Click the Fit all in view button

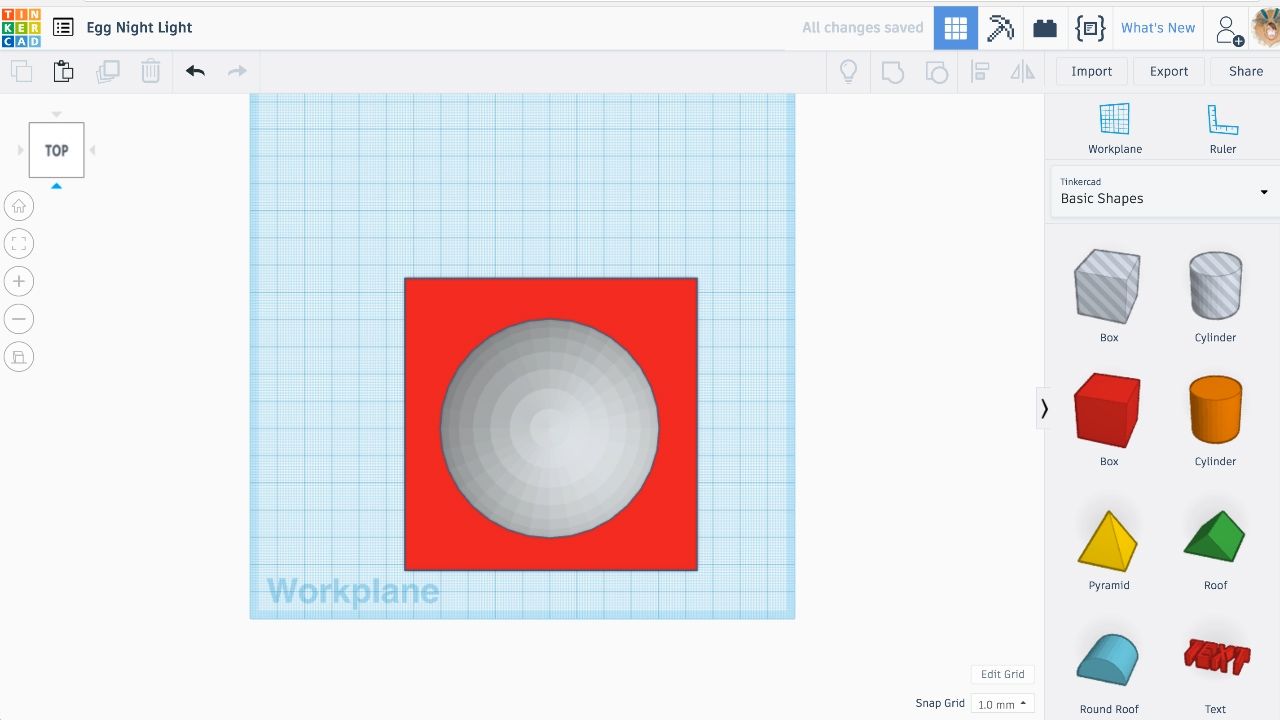19,244
